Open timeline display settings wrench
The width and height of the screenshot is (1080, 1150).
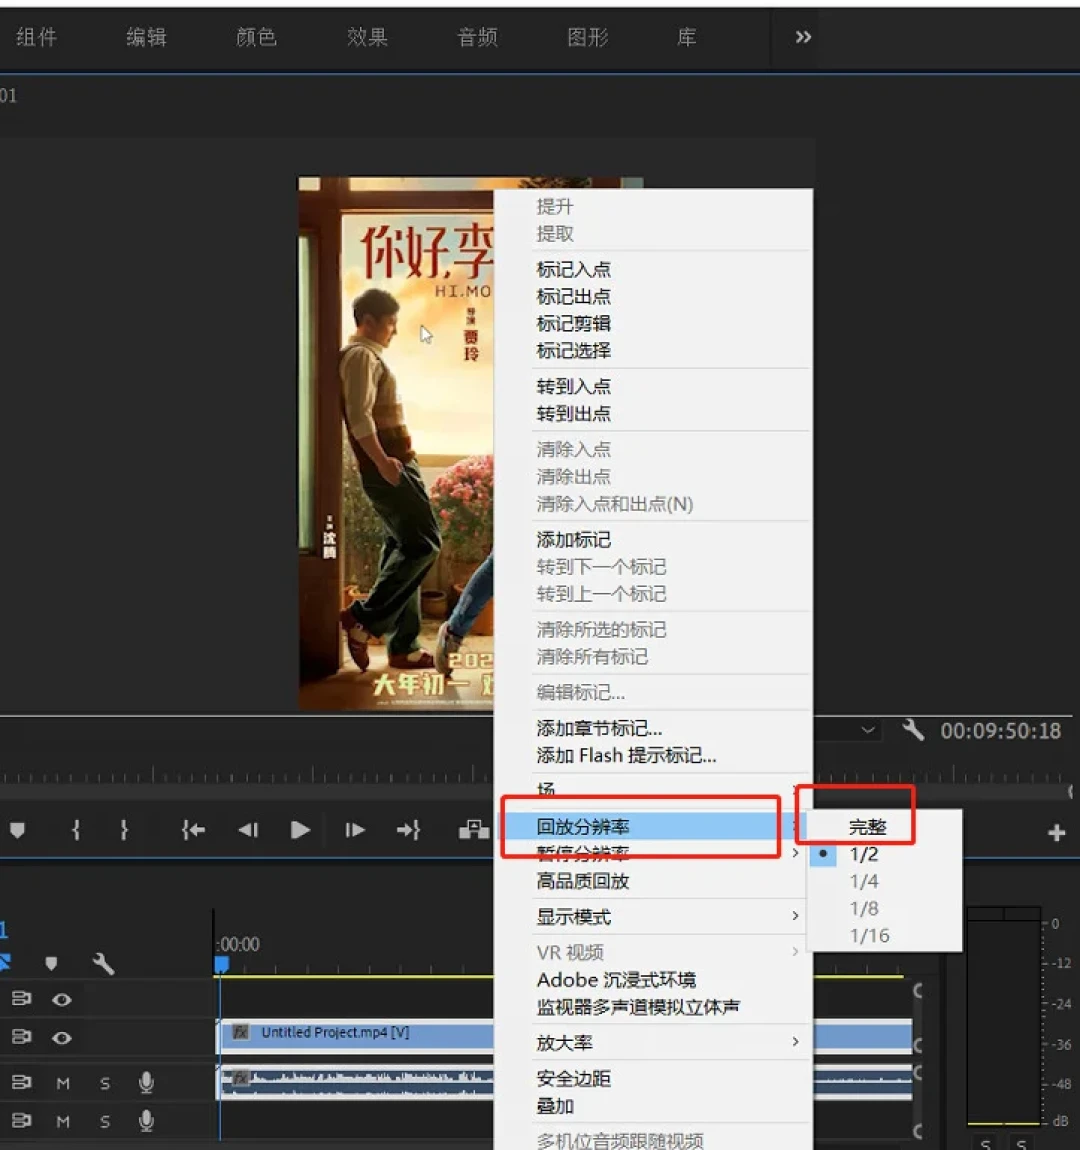103,963
